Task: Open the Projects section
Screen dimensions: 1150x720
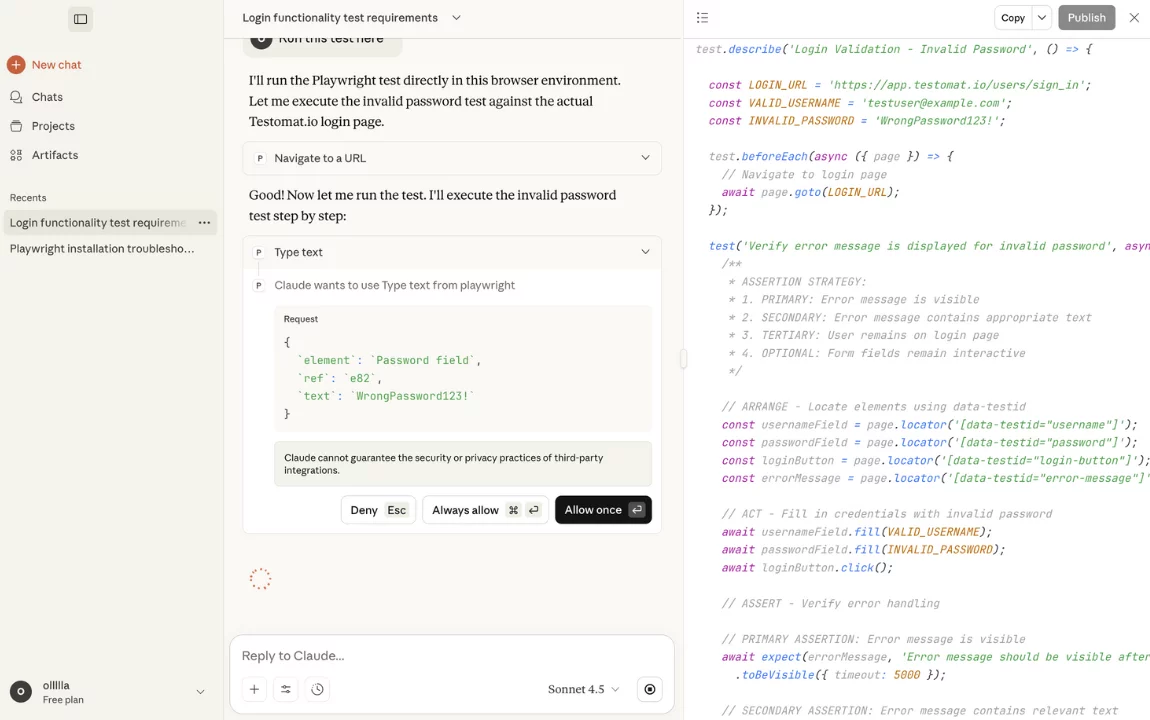Action: (x=52, y=126)
